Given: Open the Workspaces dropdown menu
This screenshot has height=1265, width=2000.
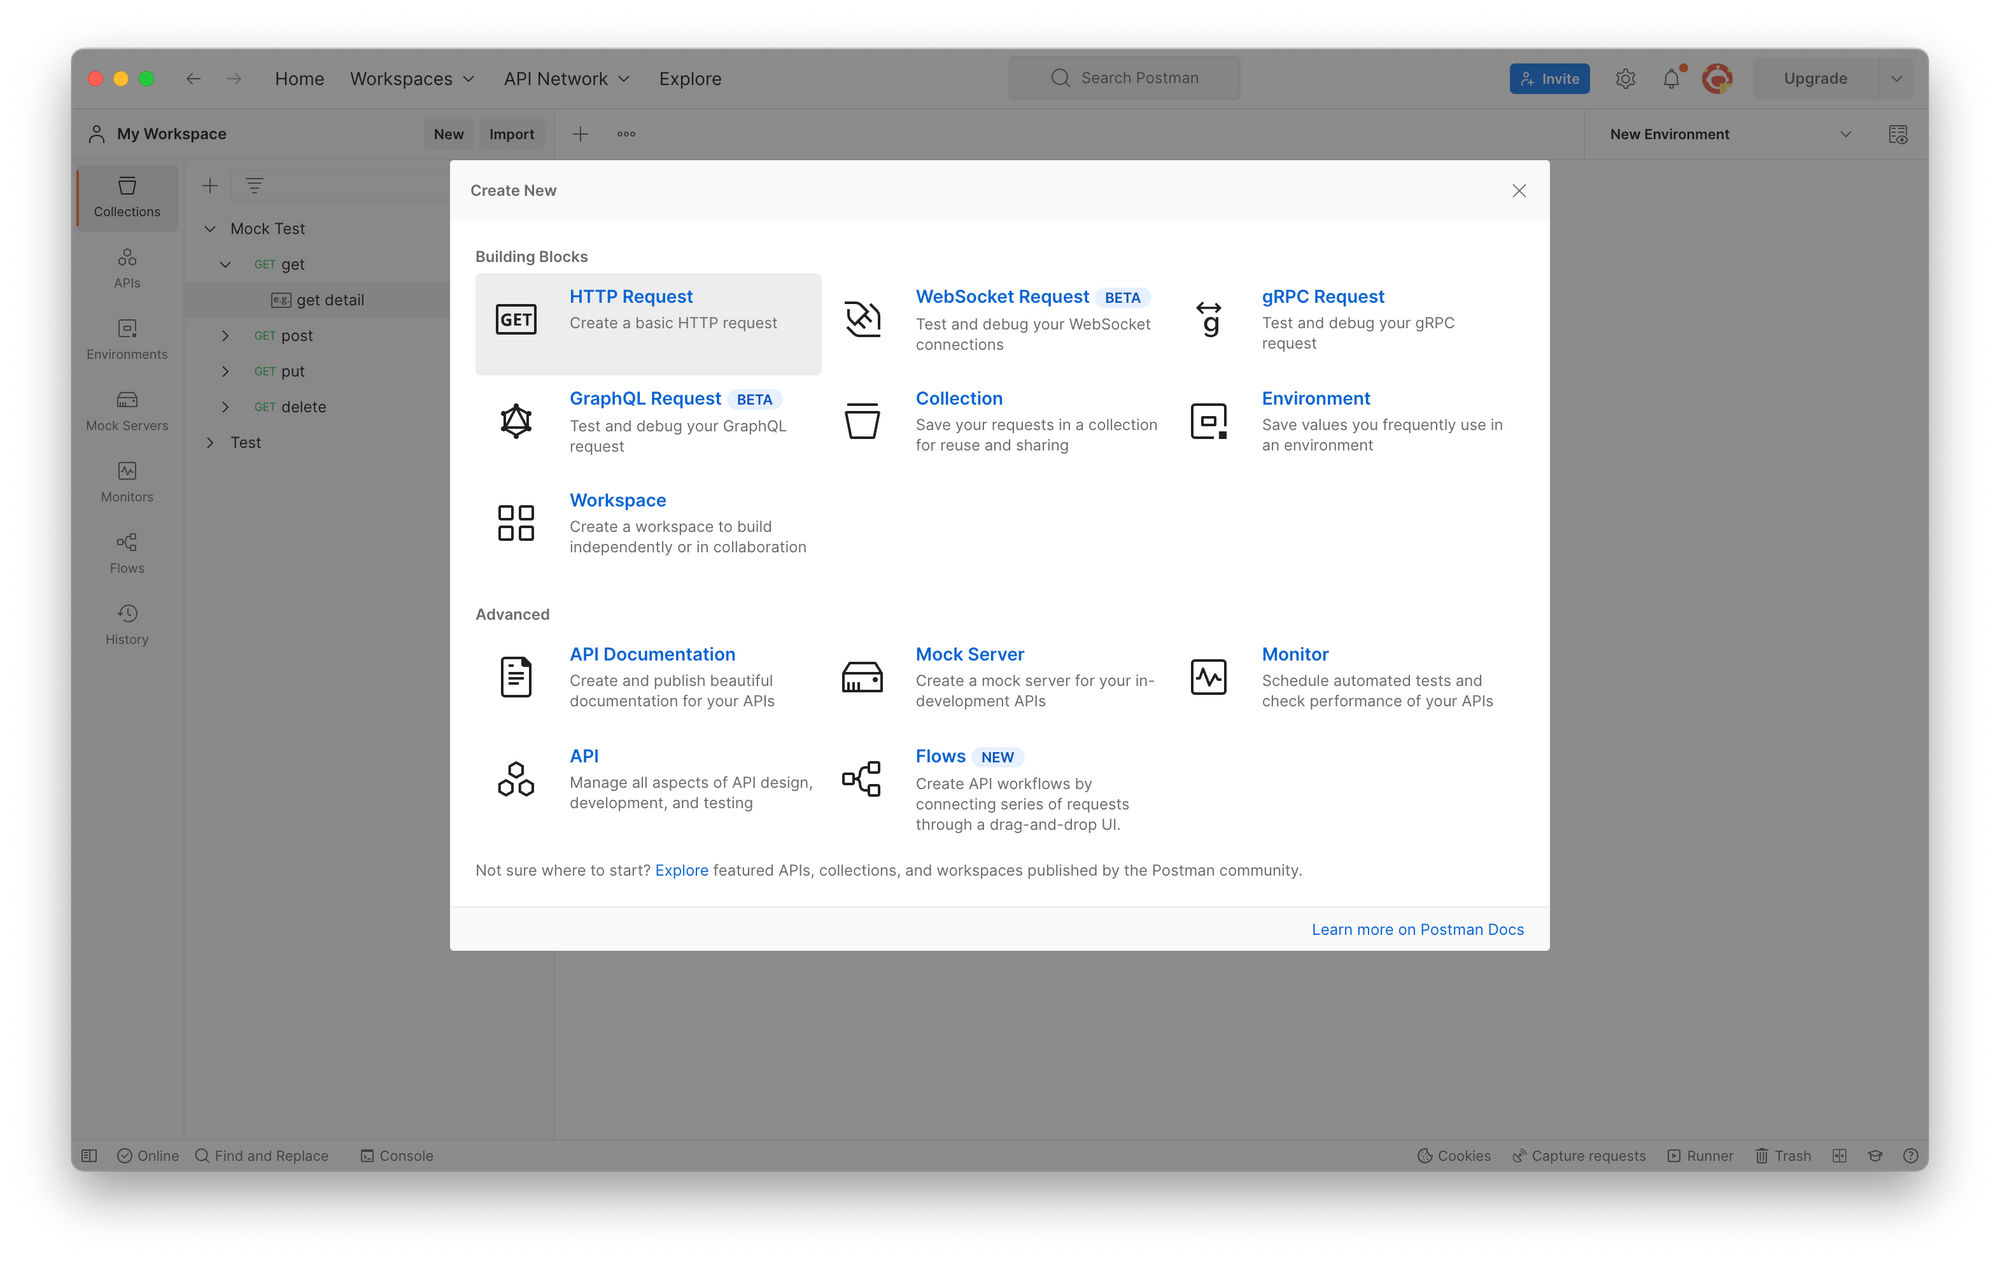Looking at the screenshot, I should coord(412,78).
